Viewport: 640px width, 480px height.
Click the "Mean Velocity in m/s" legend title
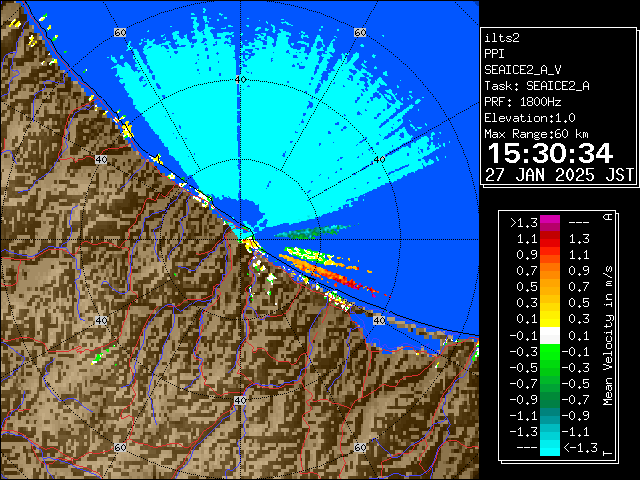tap(608, 336)
